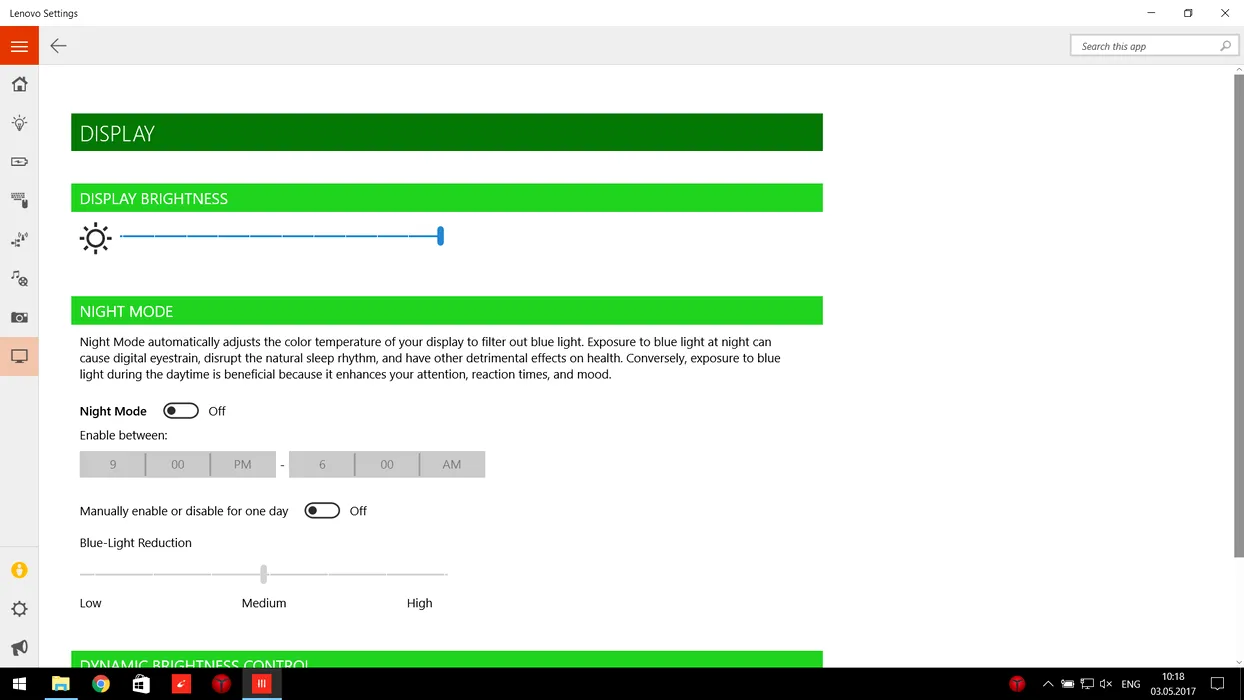Open Google Chrome from the taskbar
The width and height of the screenshot is (1244, 700).
pyautogui.click(x=101, y=684)
